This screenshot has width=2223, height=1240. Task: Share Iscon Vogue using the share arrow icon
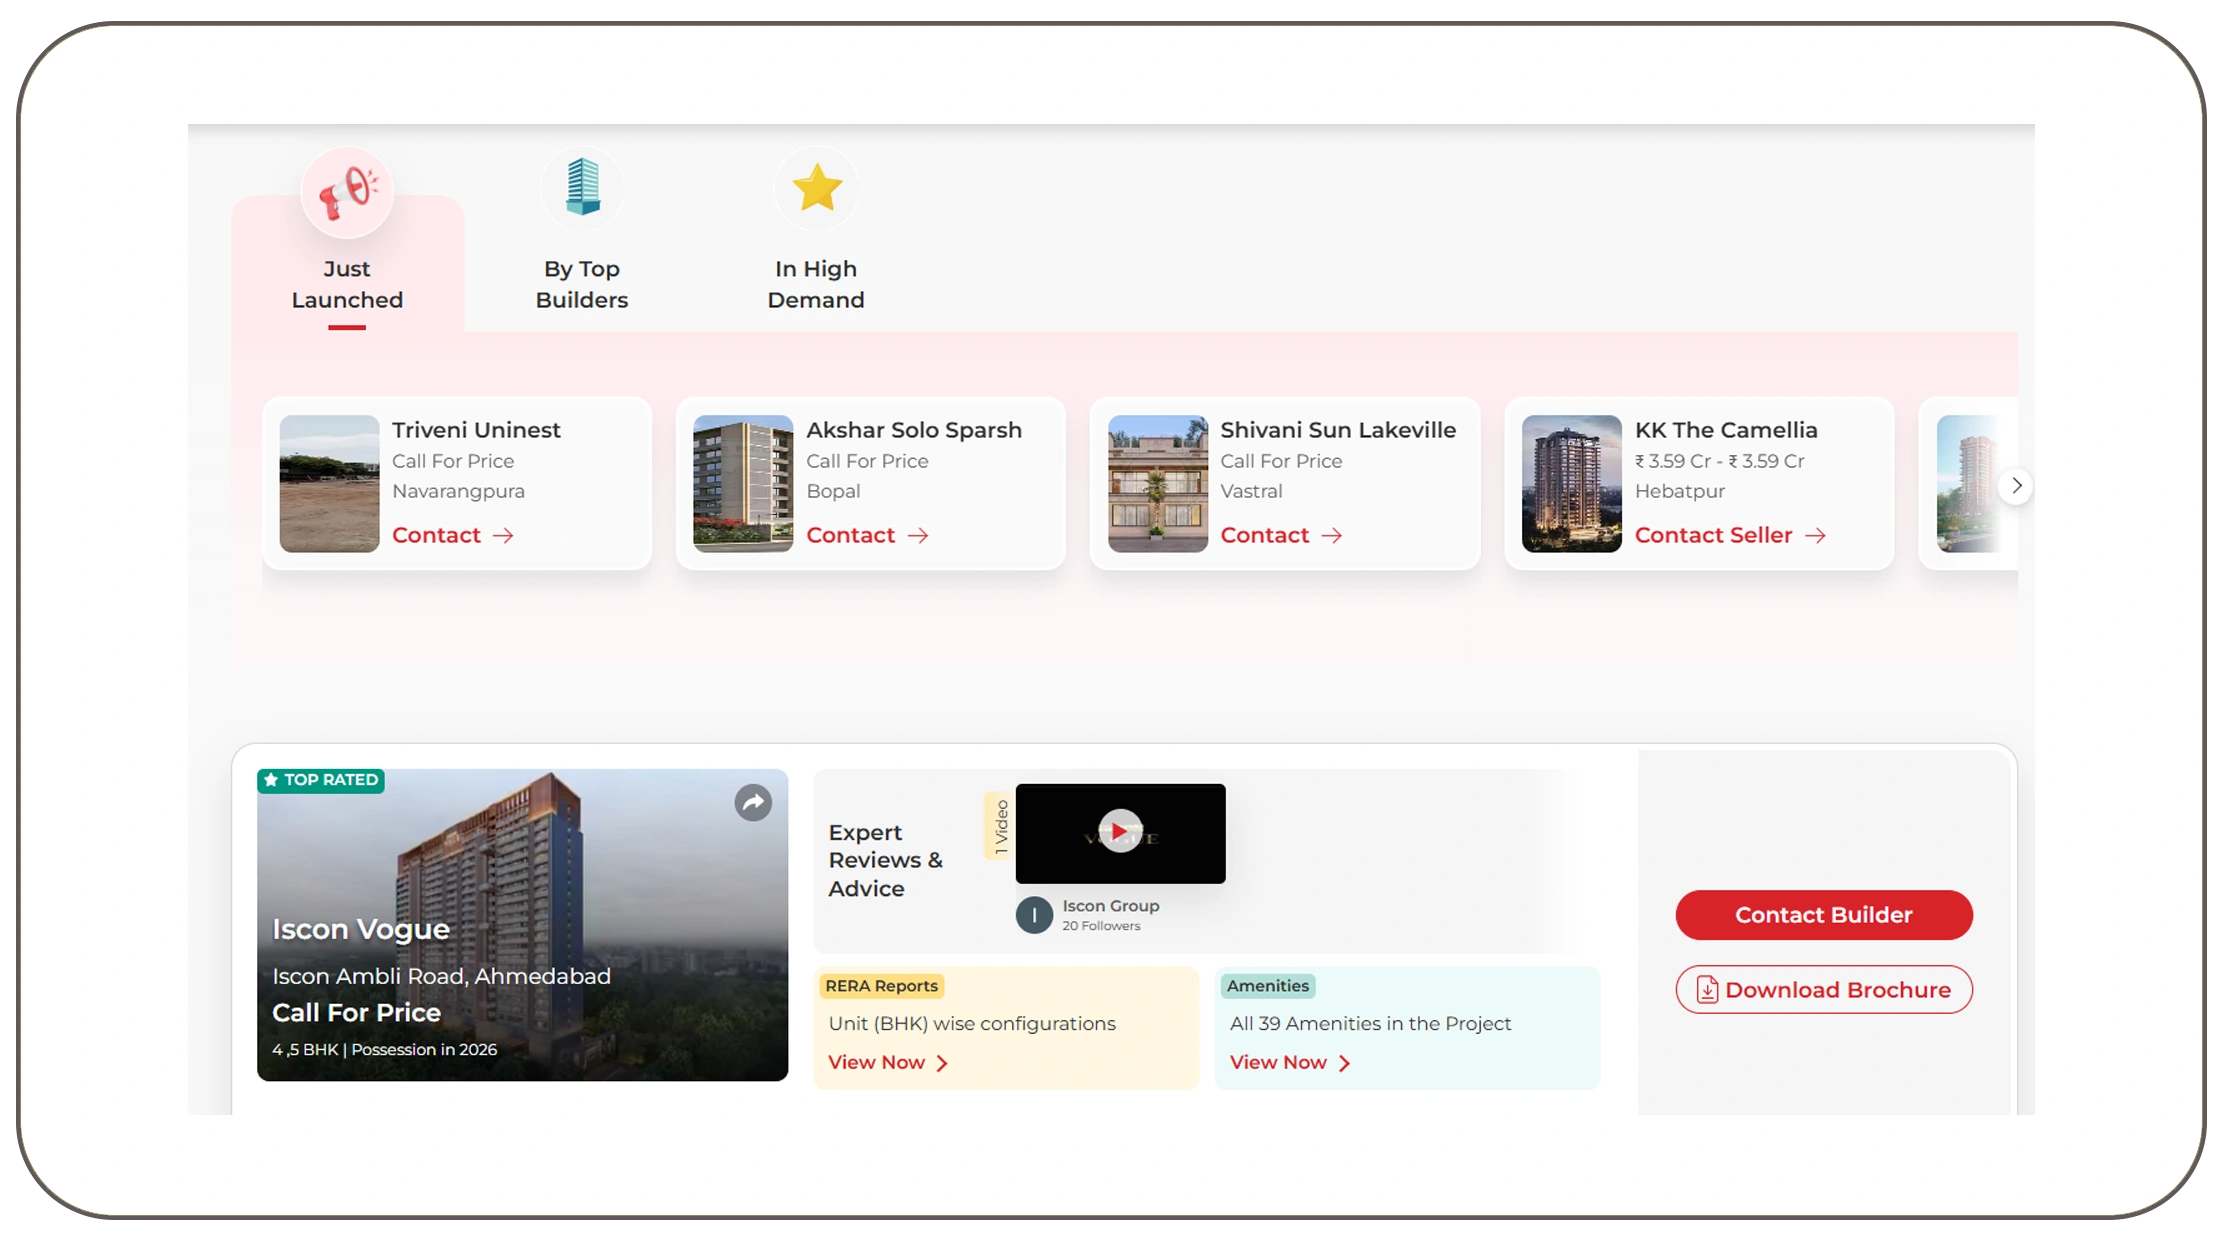pyautogui.click(x=753, y=803)
